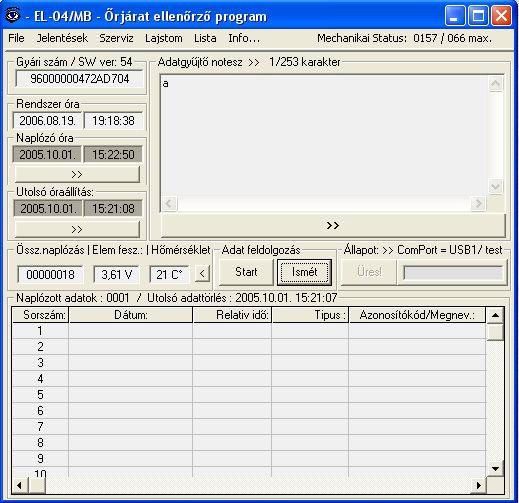Click the Mechanikai Status text
The width and height of the screenshot is (519, 503).
click(x=404, y=38)
